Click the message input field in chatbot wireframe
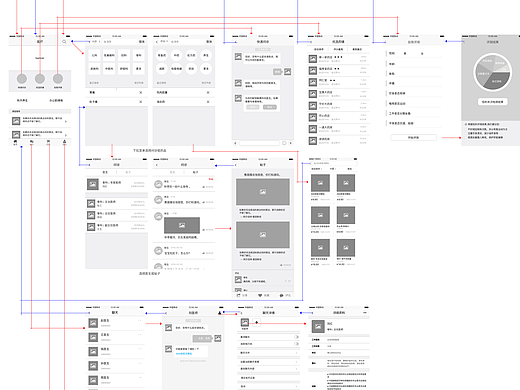This screenshot has height=390, width=520. tap(259, 143)
